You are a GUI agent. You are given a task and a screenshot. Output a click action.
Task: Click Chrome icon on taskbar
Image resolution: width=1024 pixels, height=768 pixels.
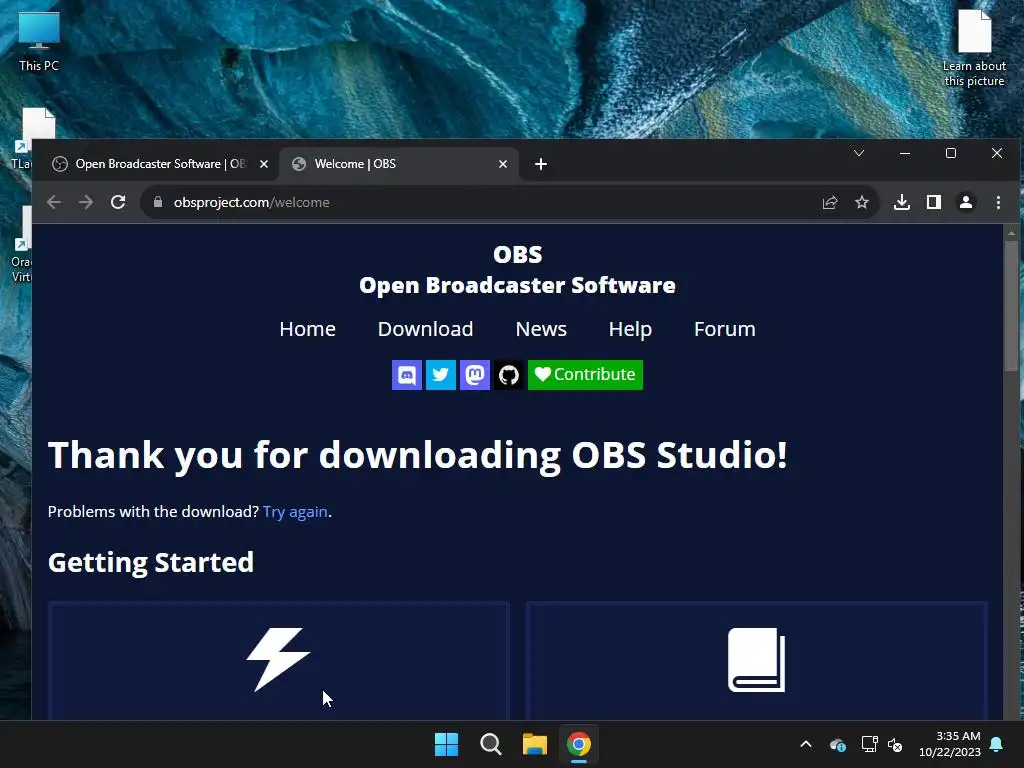(x=579, y=744)
